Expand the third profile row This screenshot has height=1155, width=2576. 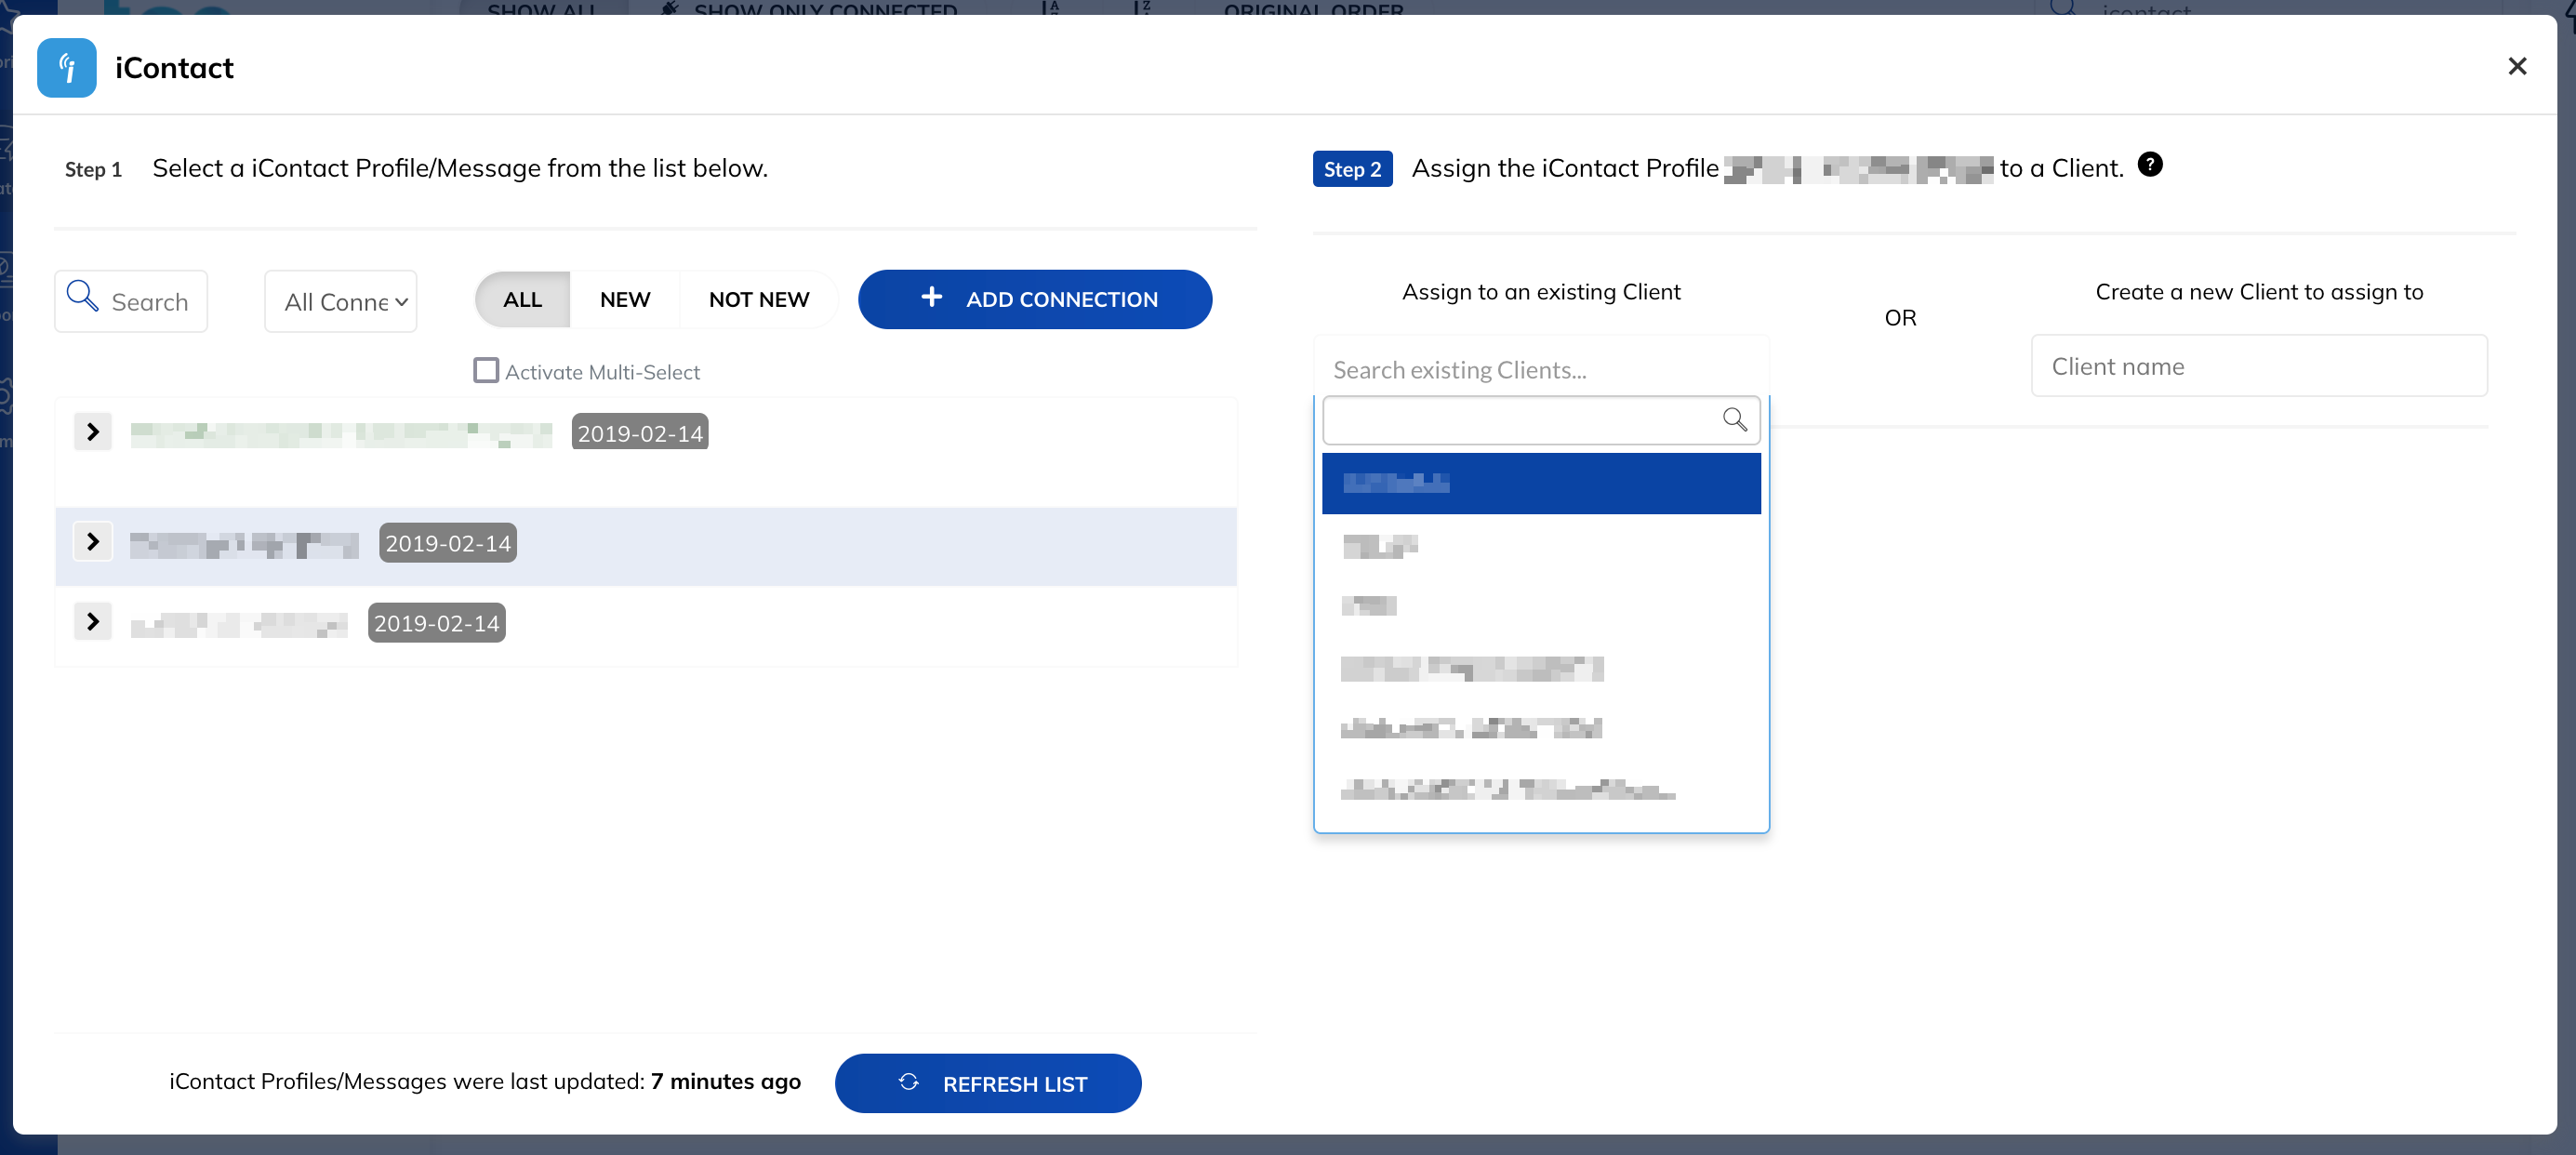(x=93, y=622)
